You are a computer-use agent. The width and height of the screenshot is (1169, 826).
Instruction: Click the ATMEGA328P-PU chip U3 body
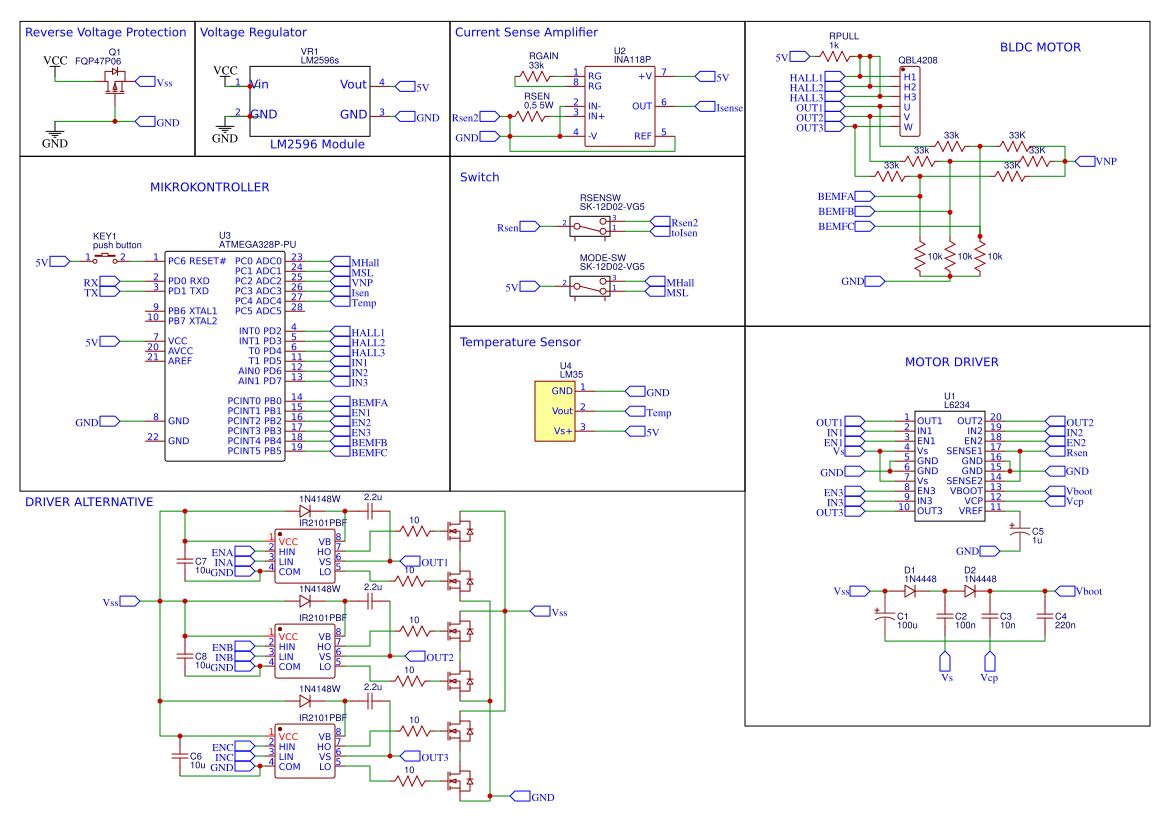(x=224, y=356)
